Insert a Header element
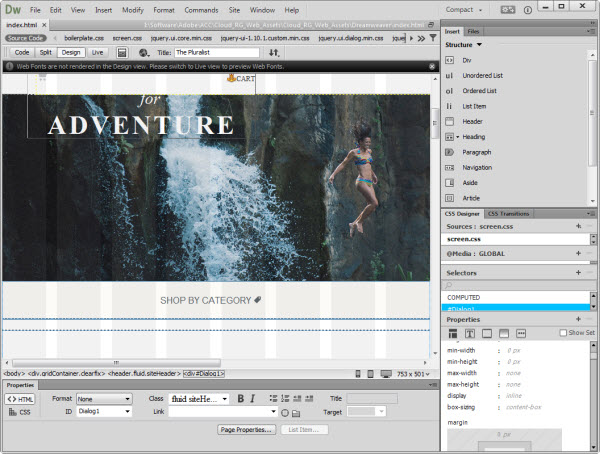The image size is (600, 454). (x=472, y=121)
